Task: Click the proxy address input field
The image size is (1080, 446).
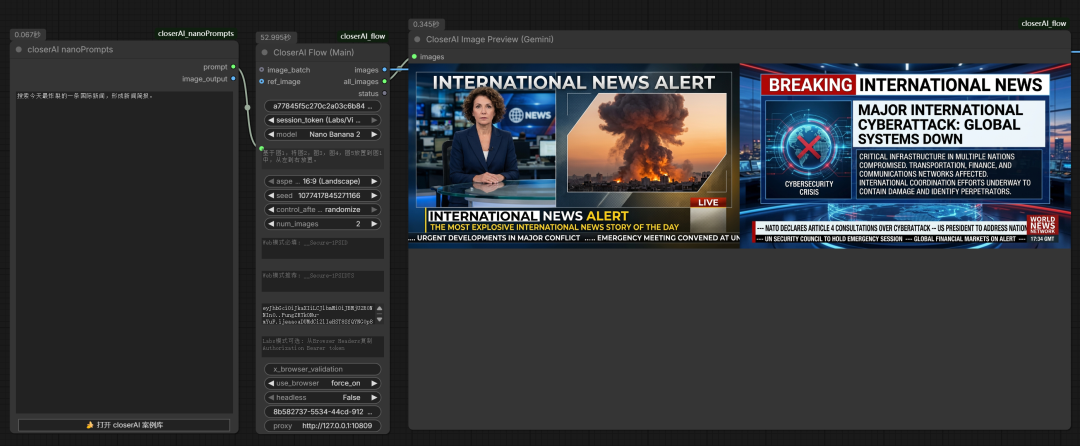Action: tap(322, 425)
